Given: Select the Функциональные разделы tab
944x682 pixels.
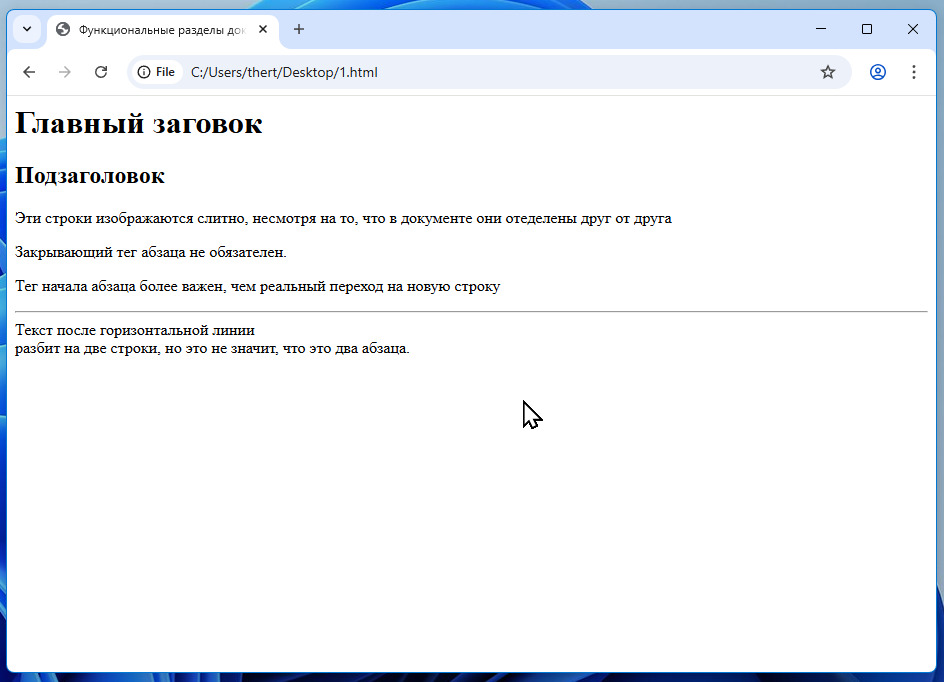Looking at the screenshot, I should point(163,29).
